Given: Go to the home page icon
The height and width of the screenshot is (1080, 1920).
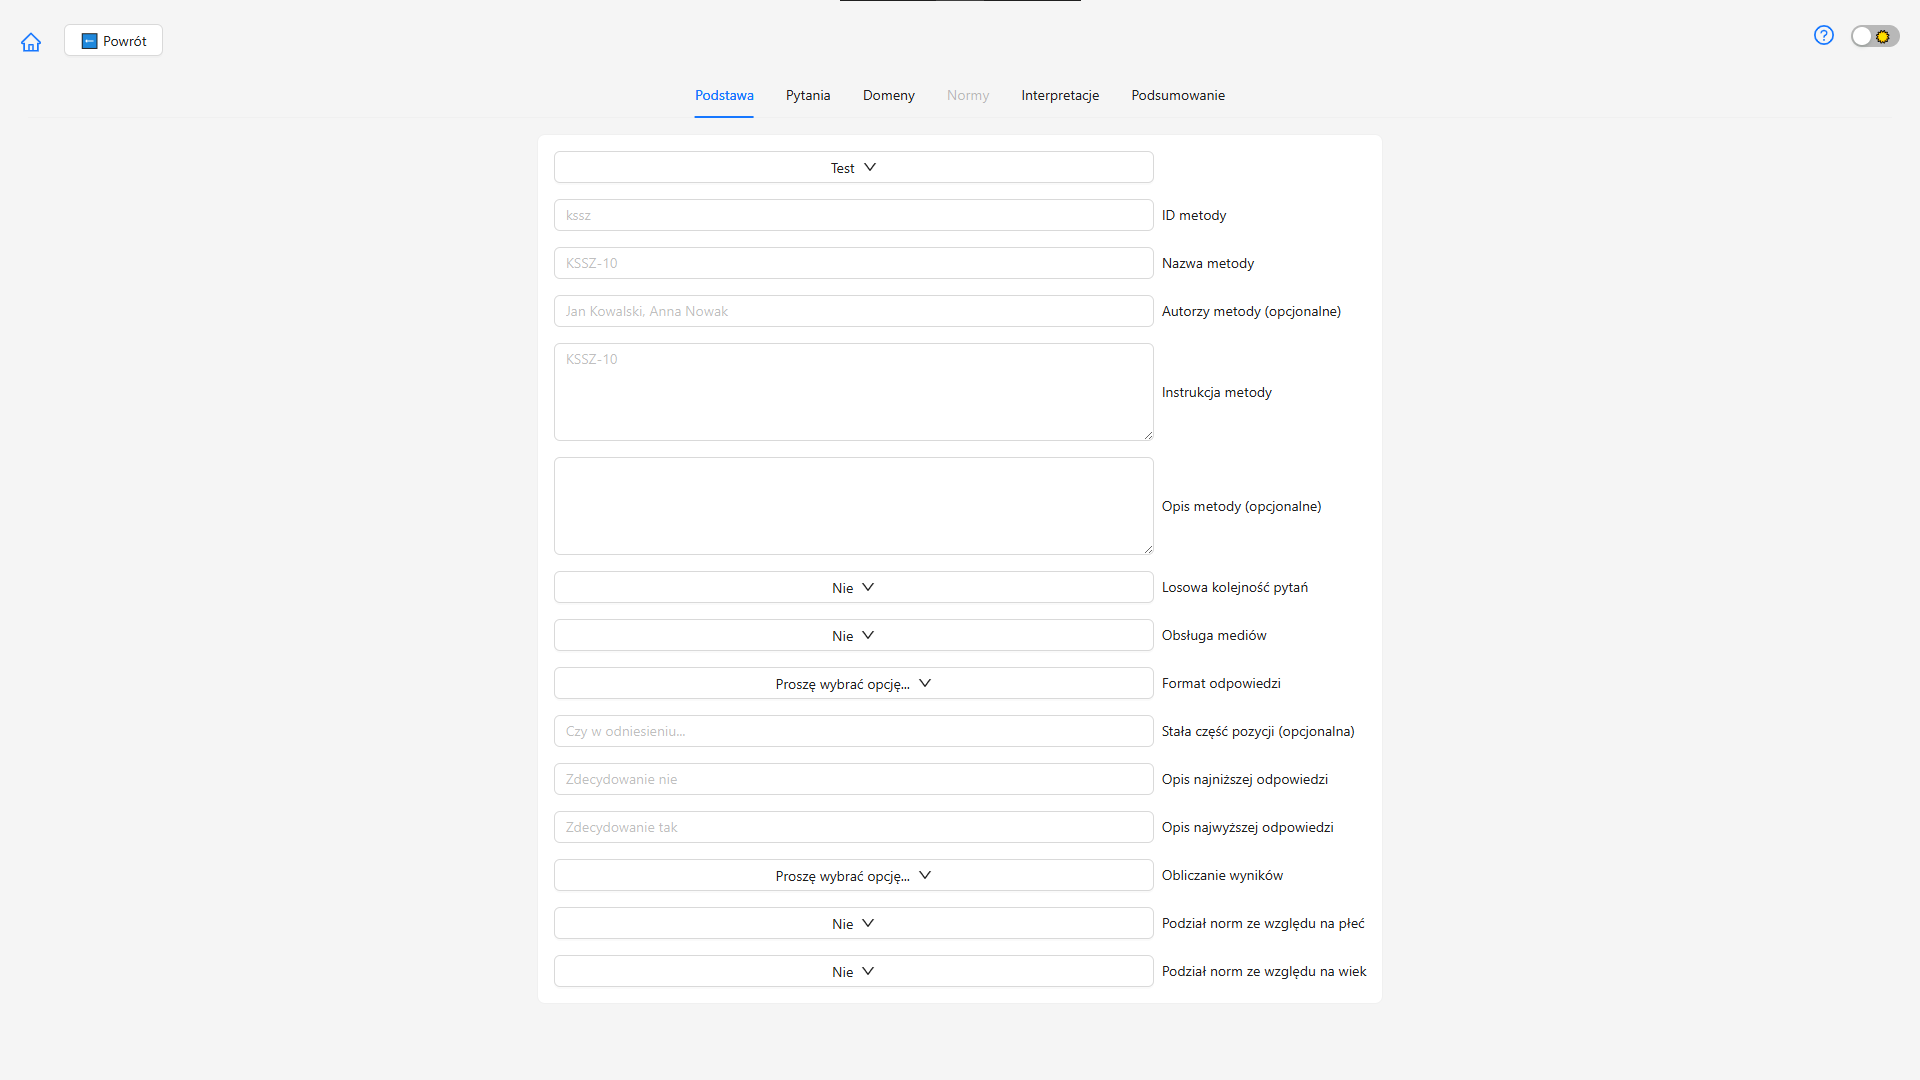Looking at the screenshot, I should pos(31,42).
